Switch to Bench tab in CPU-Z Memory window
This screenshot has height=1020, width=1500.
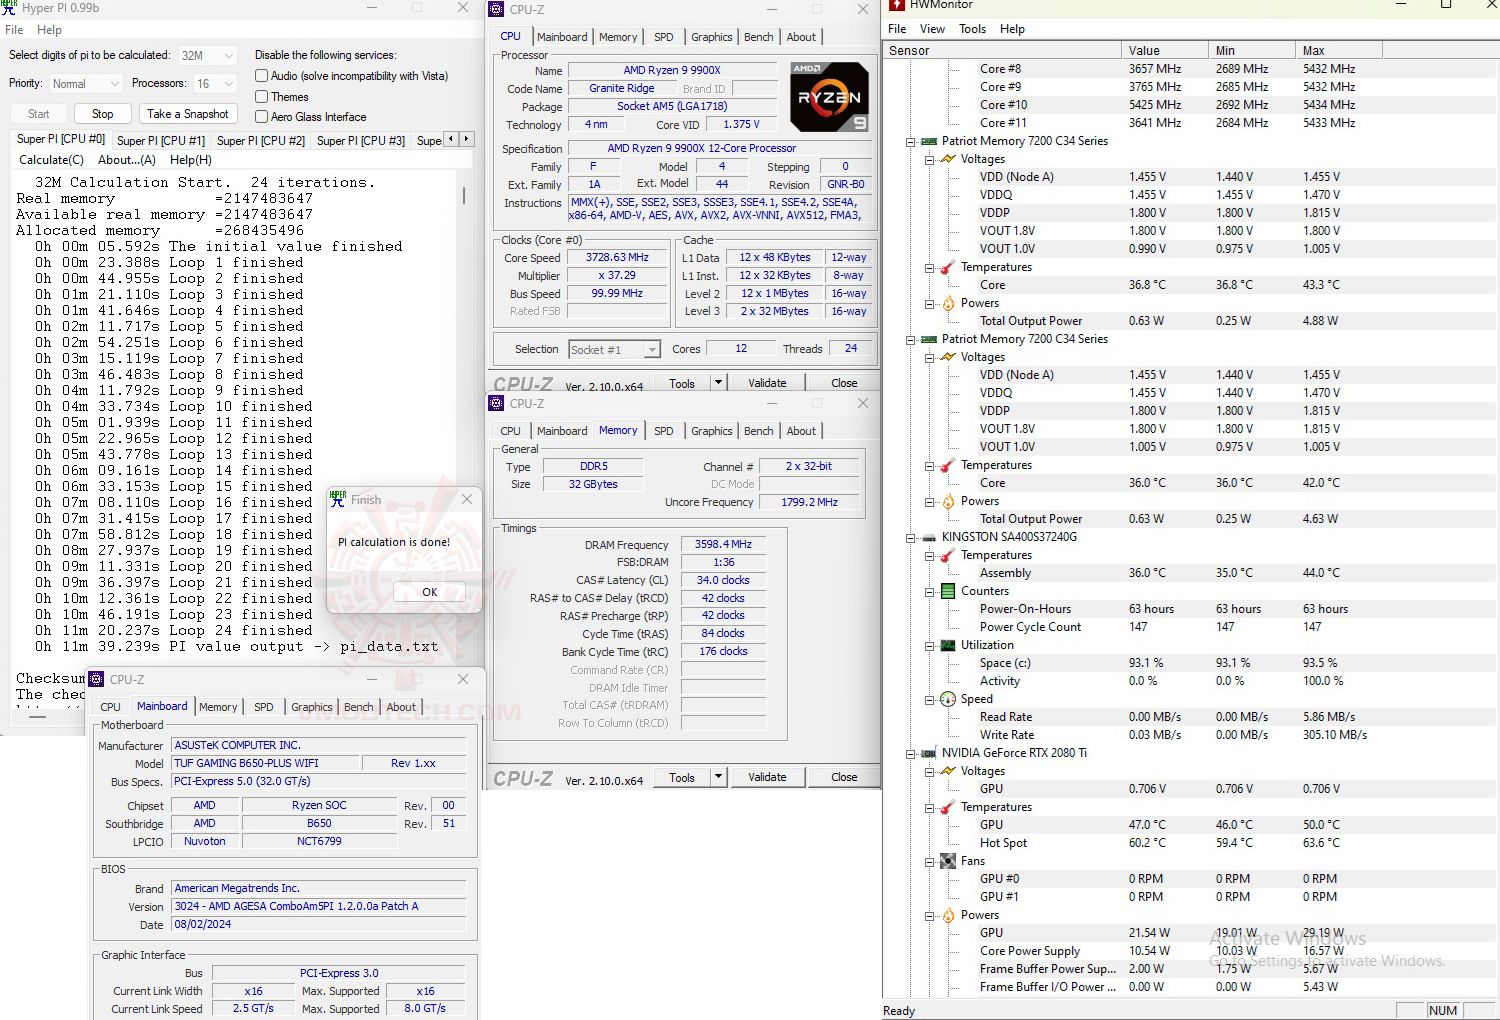(x=758, y=431)
